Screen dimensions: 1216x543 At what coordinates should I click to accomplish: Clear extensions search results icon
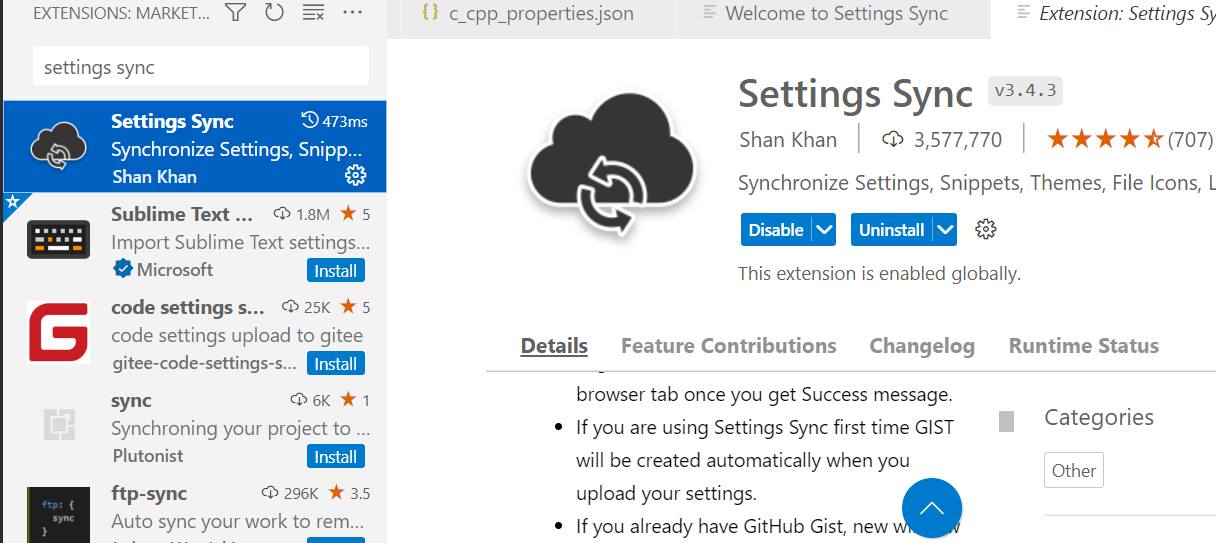[313, 13]
